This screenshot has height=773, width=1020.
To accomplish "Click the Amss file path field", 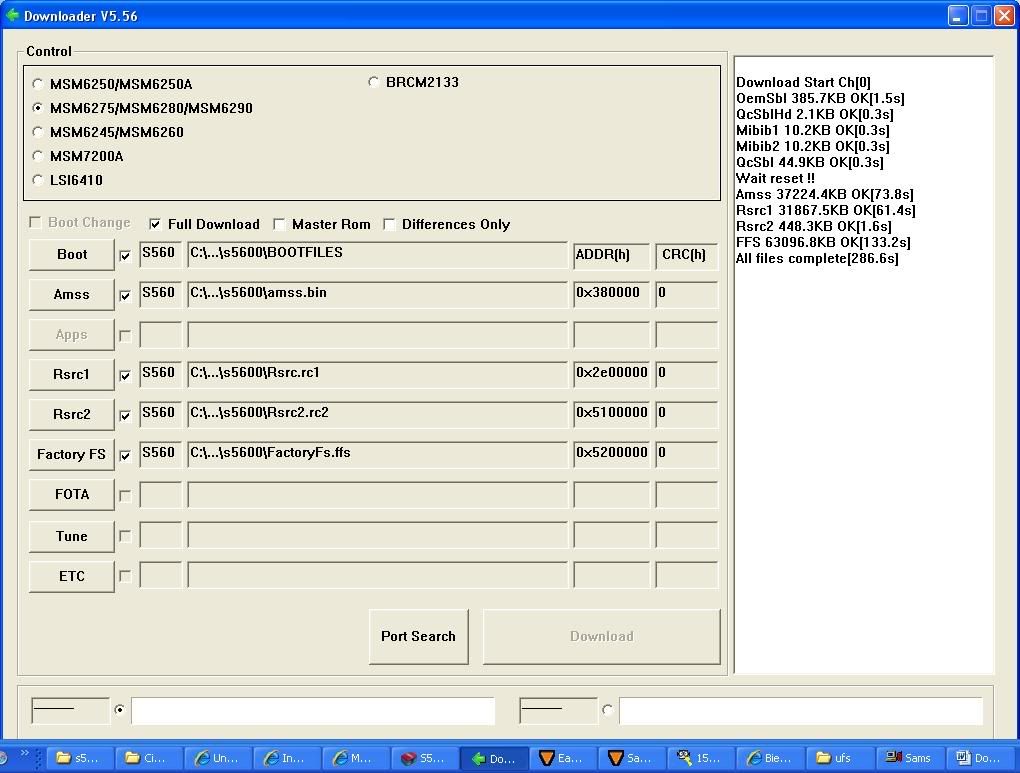I will (x=377, y=294).
